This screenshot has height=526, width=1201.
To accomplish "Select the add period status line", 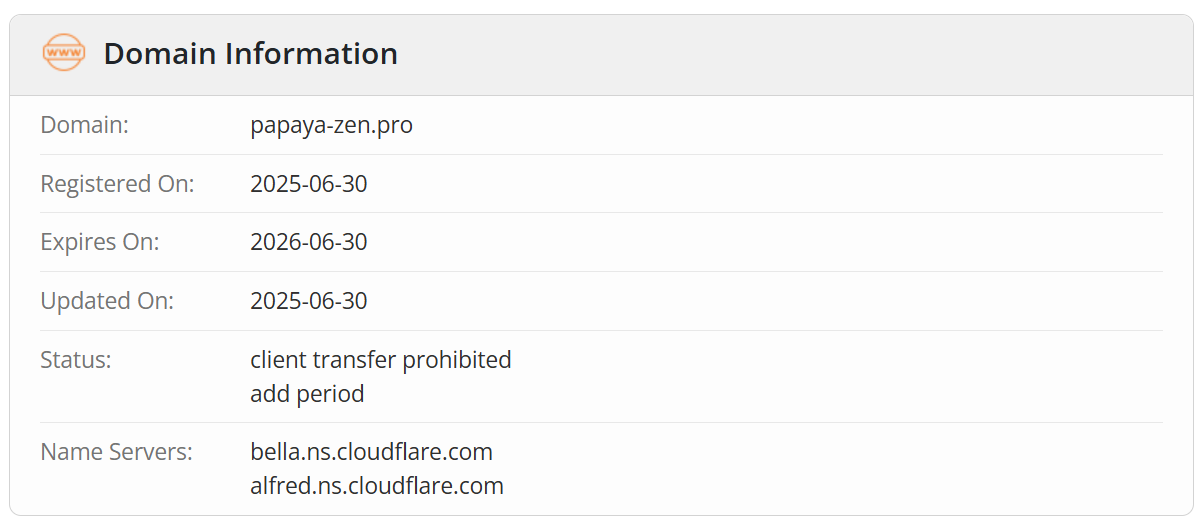I will (x=307, y=394).
